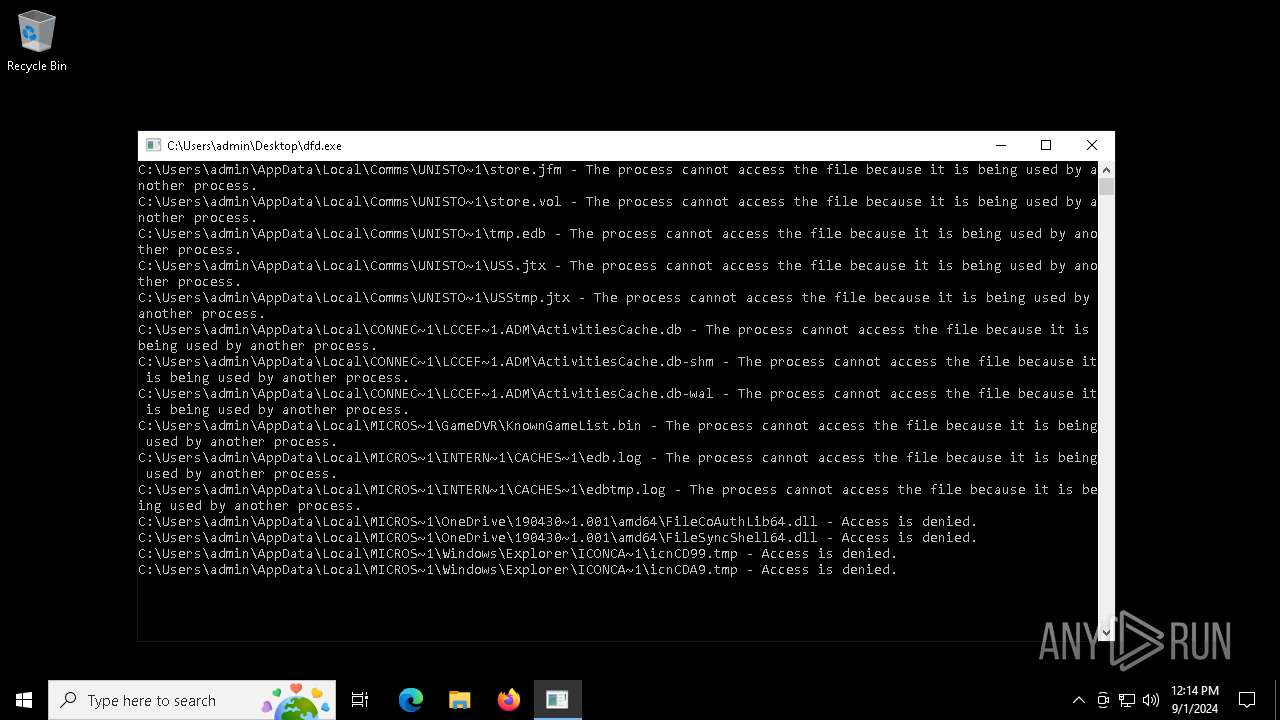Click the console scrollbar up arrow
Viewport: 1280px width, 720px height.
point(1106,170)
